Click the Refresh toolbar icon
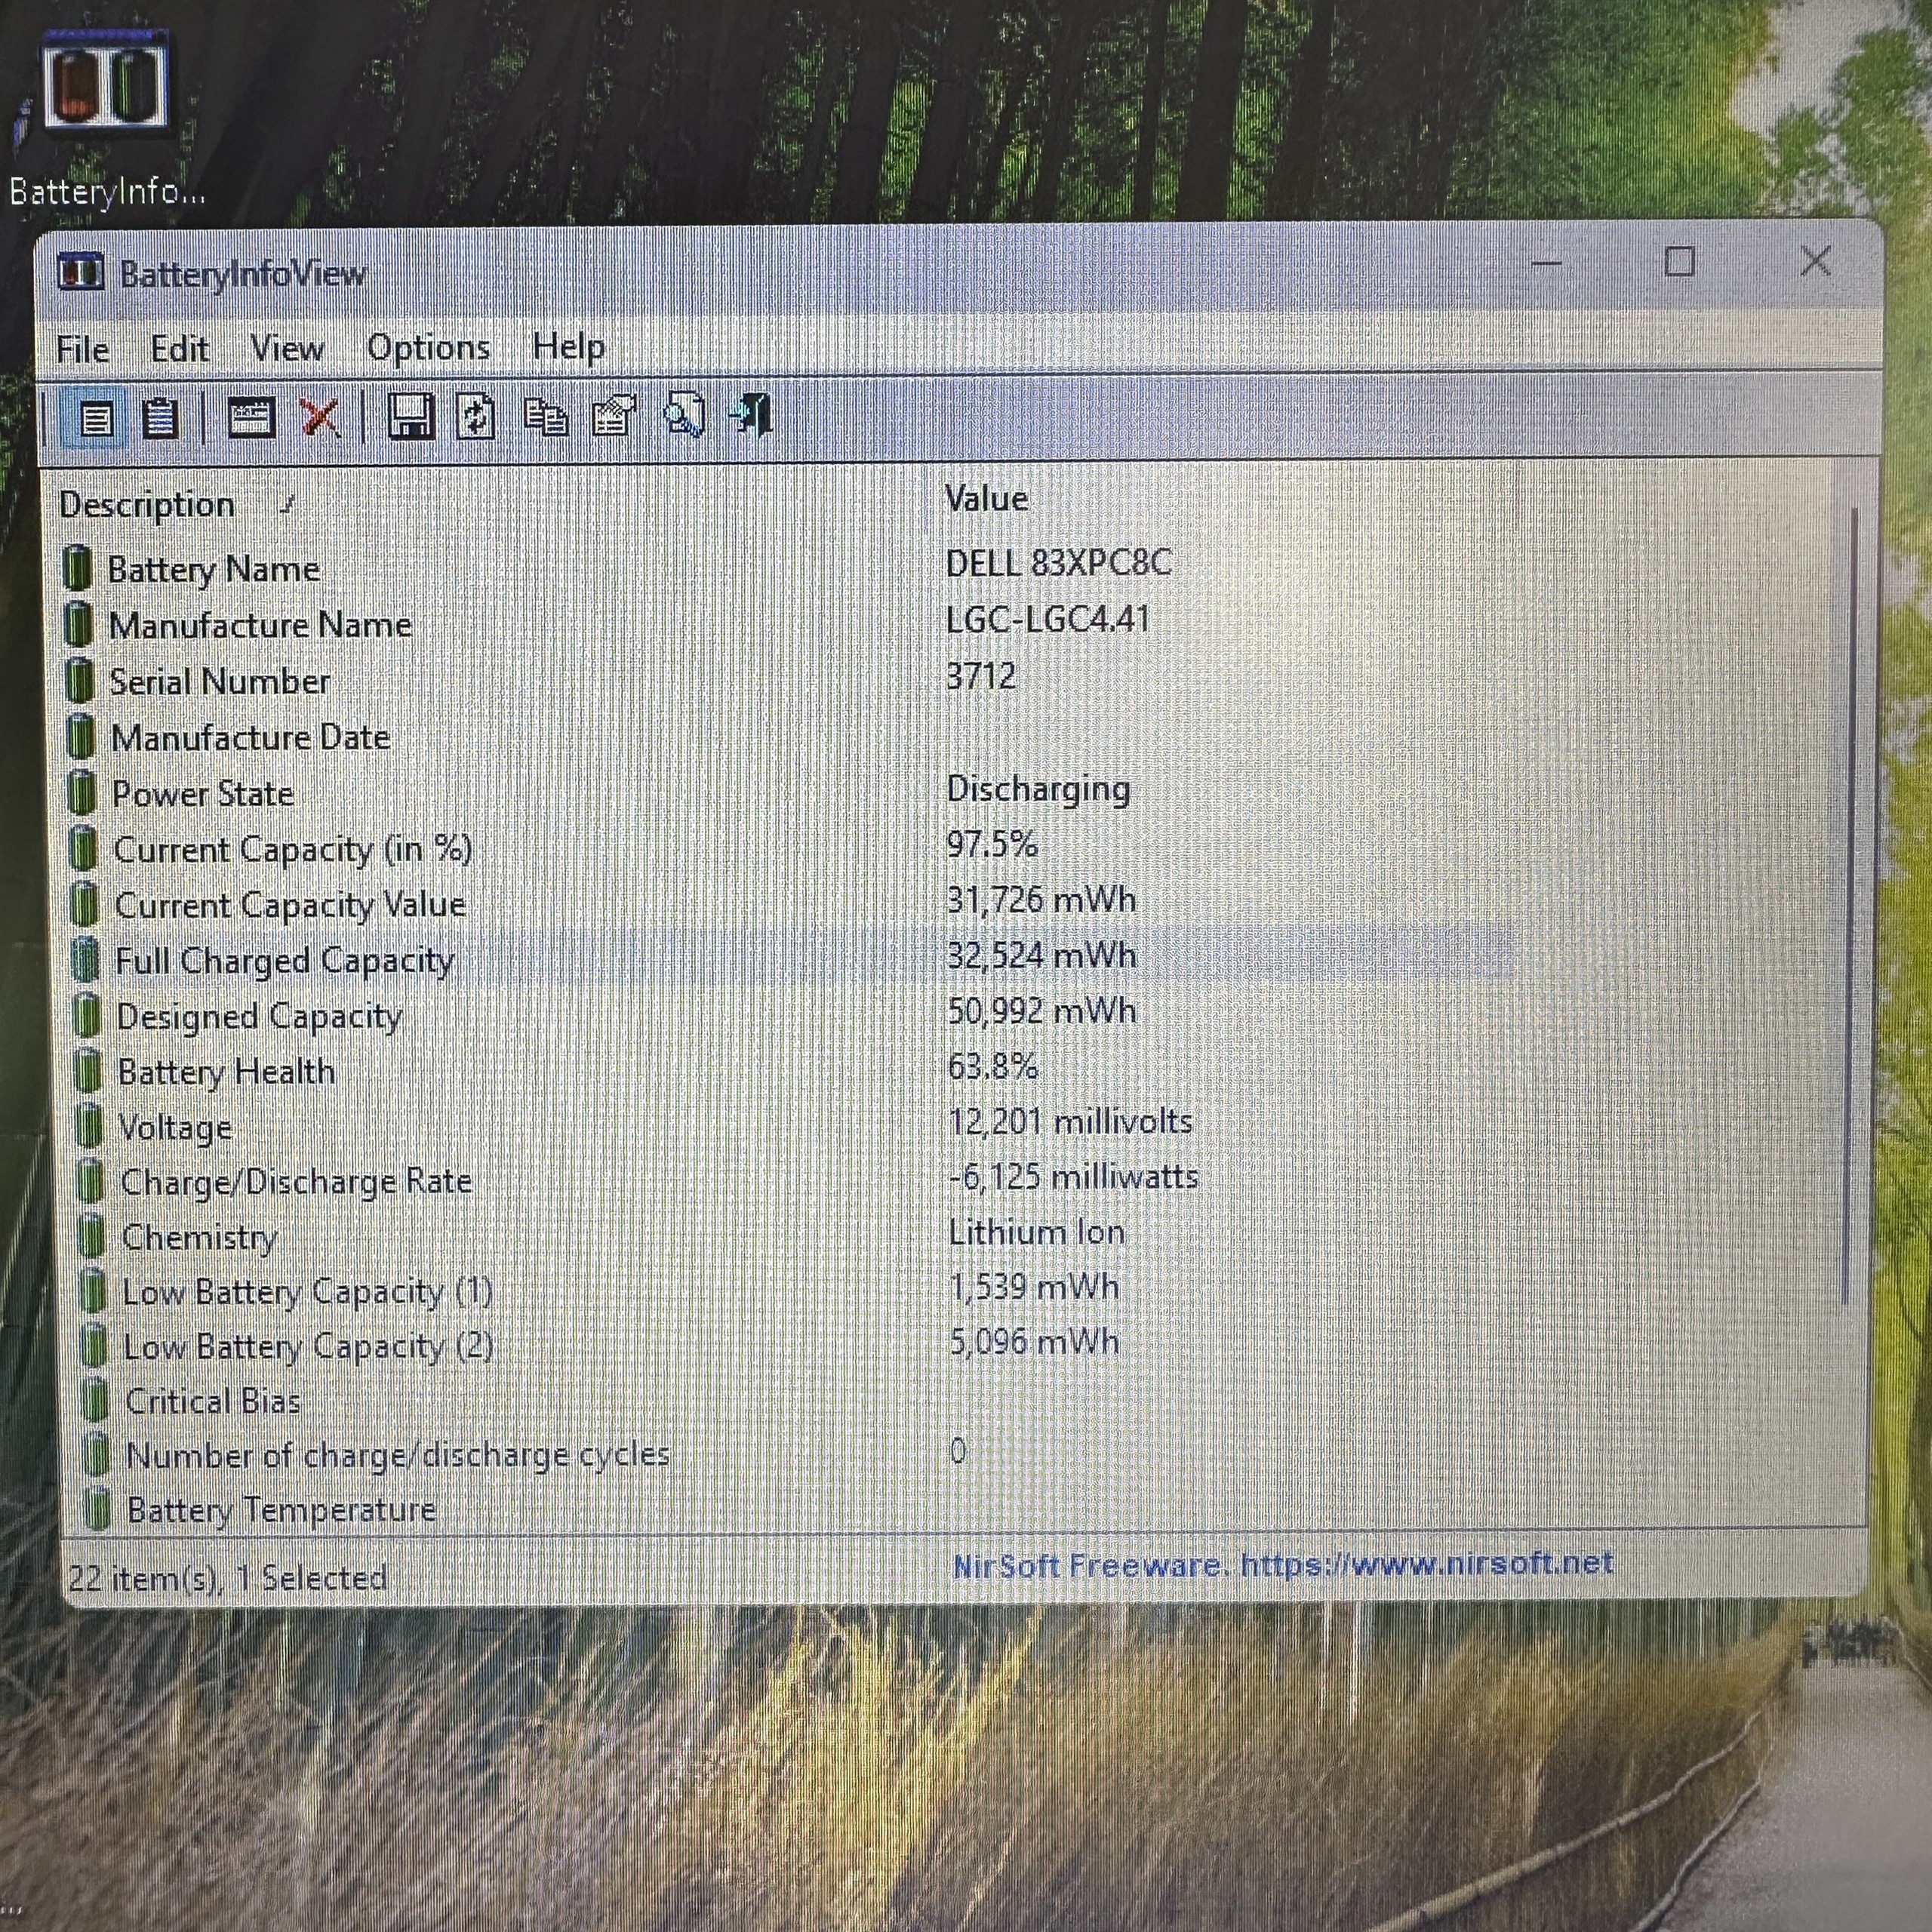Screen dimensions: 1932x1932 click(476, 416)
